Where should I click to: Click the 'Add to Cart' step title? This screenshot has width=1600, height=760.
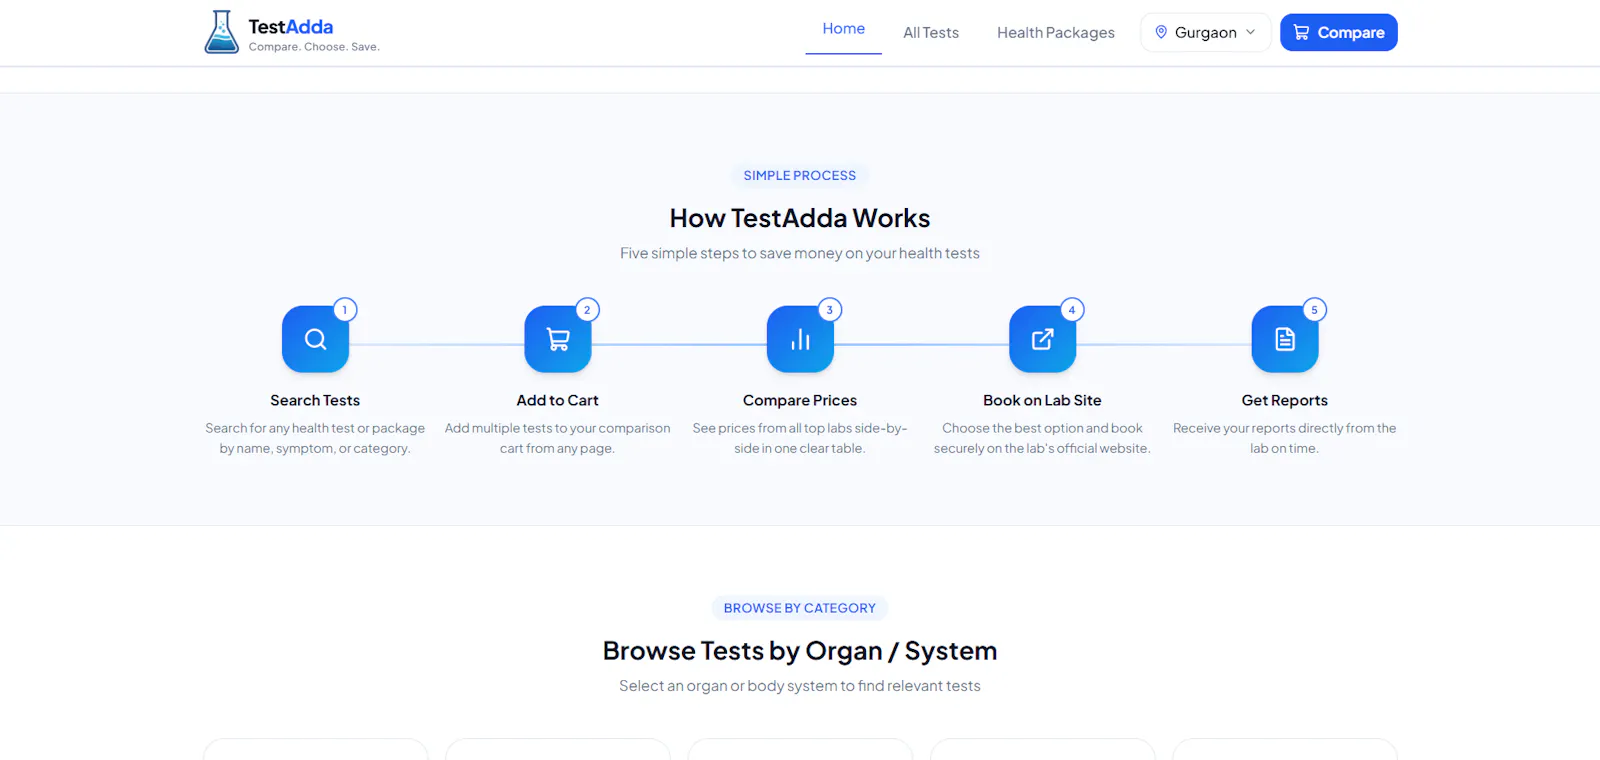click(558, 400)
